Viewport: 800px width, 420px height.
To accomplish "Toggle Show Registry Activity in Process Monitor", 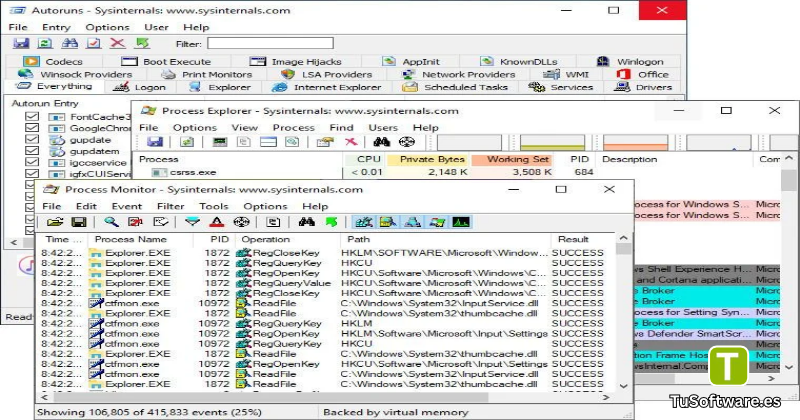I will (364, 222).
